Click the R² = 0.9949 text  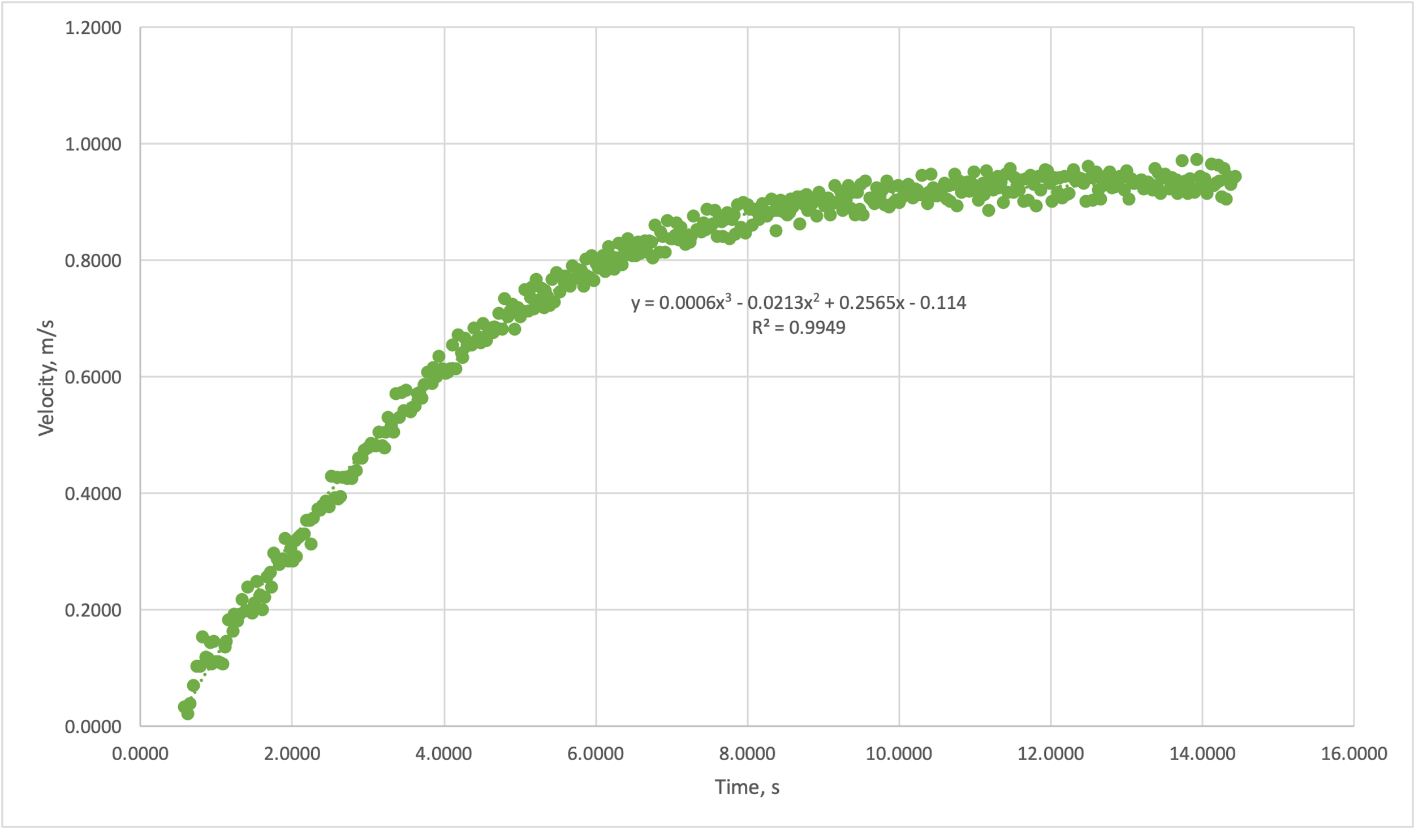pos(799,327)
